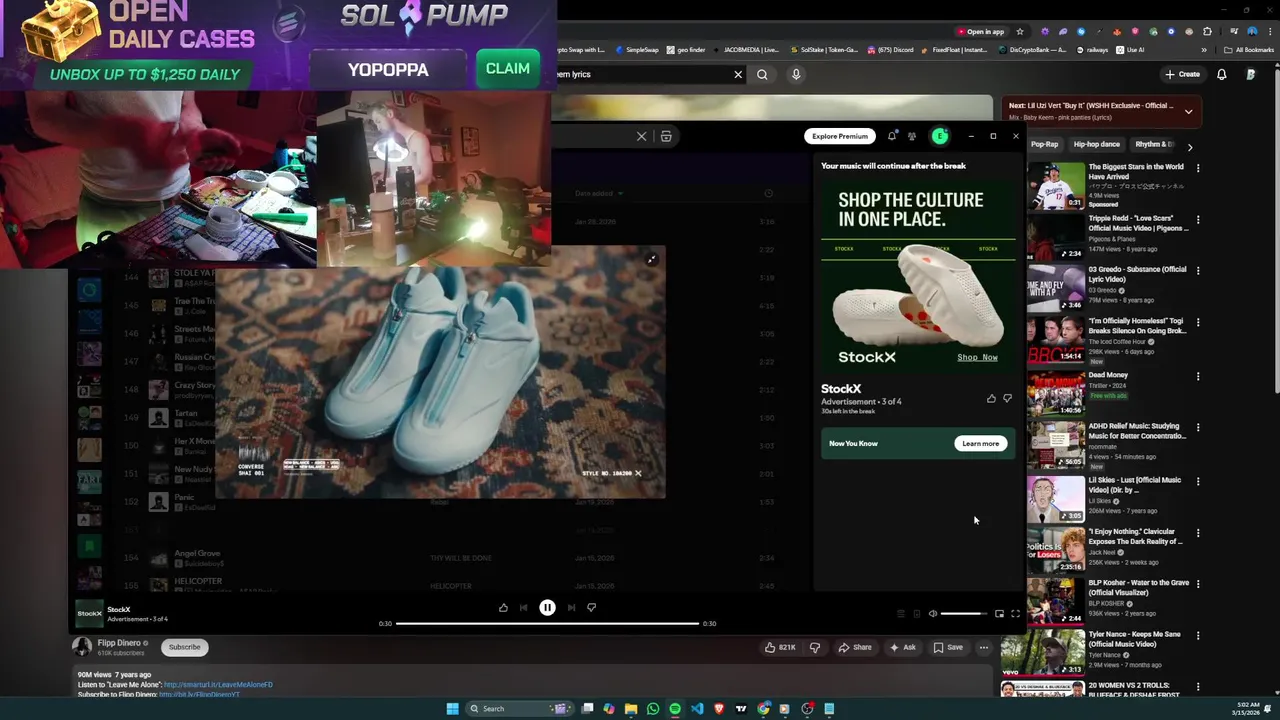Pause playback in the Spotify player
This screenshot has width=1280, height=720.
(x=547, y=607)
